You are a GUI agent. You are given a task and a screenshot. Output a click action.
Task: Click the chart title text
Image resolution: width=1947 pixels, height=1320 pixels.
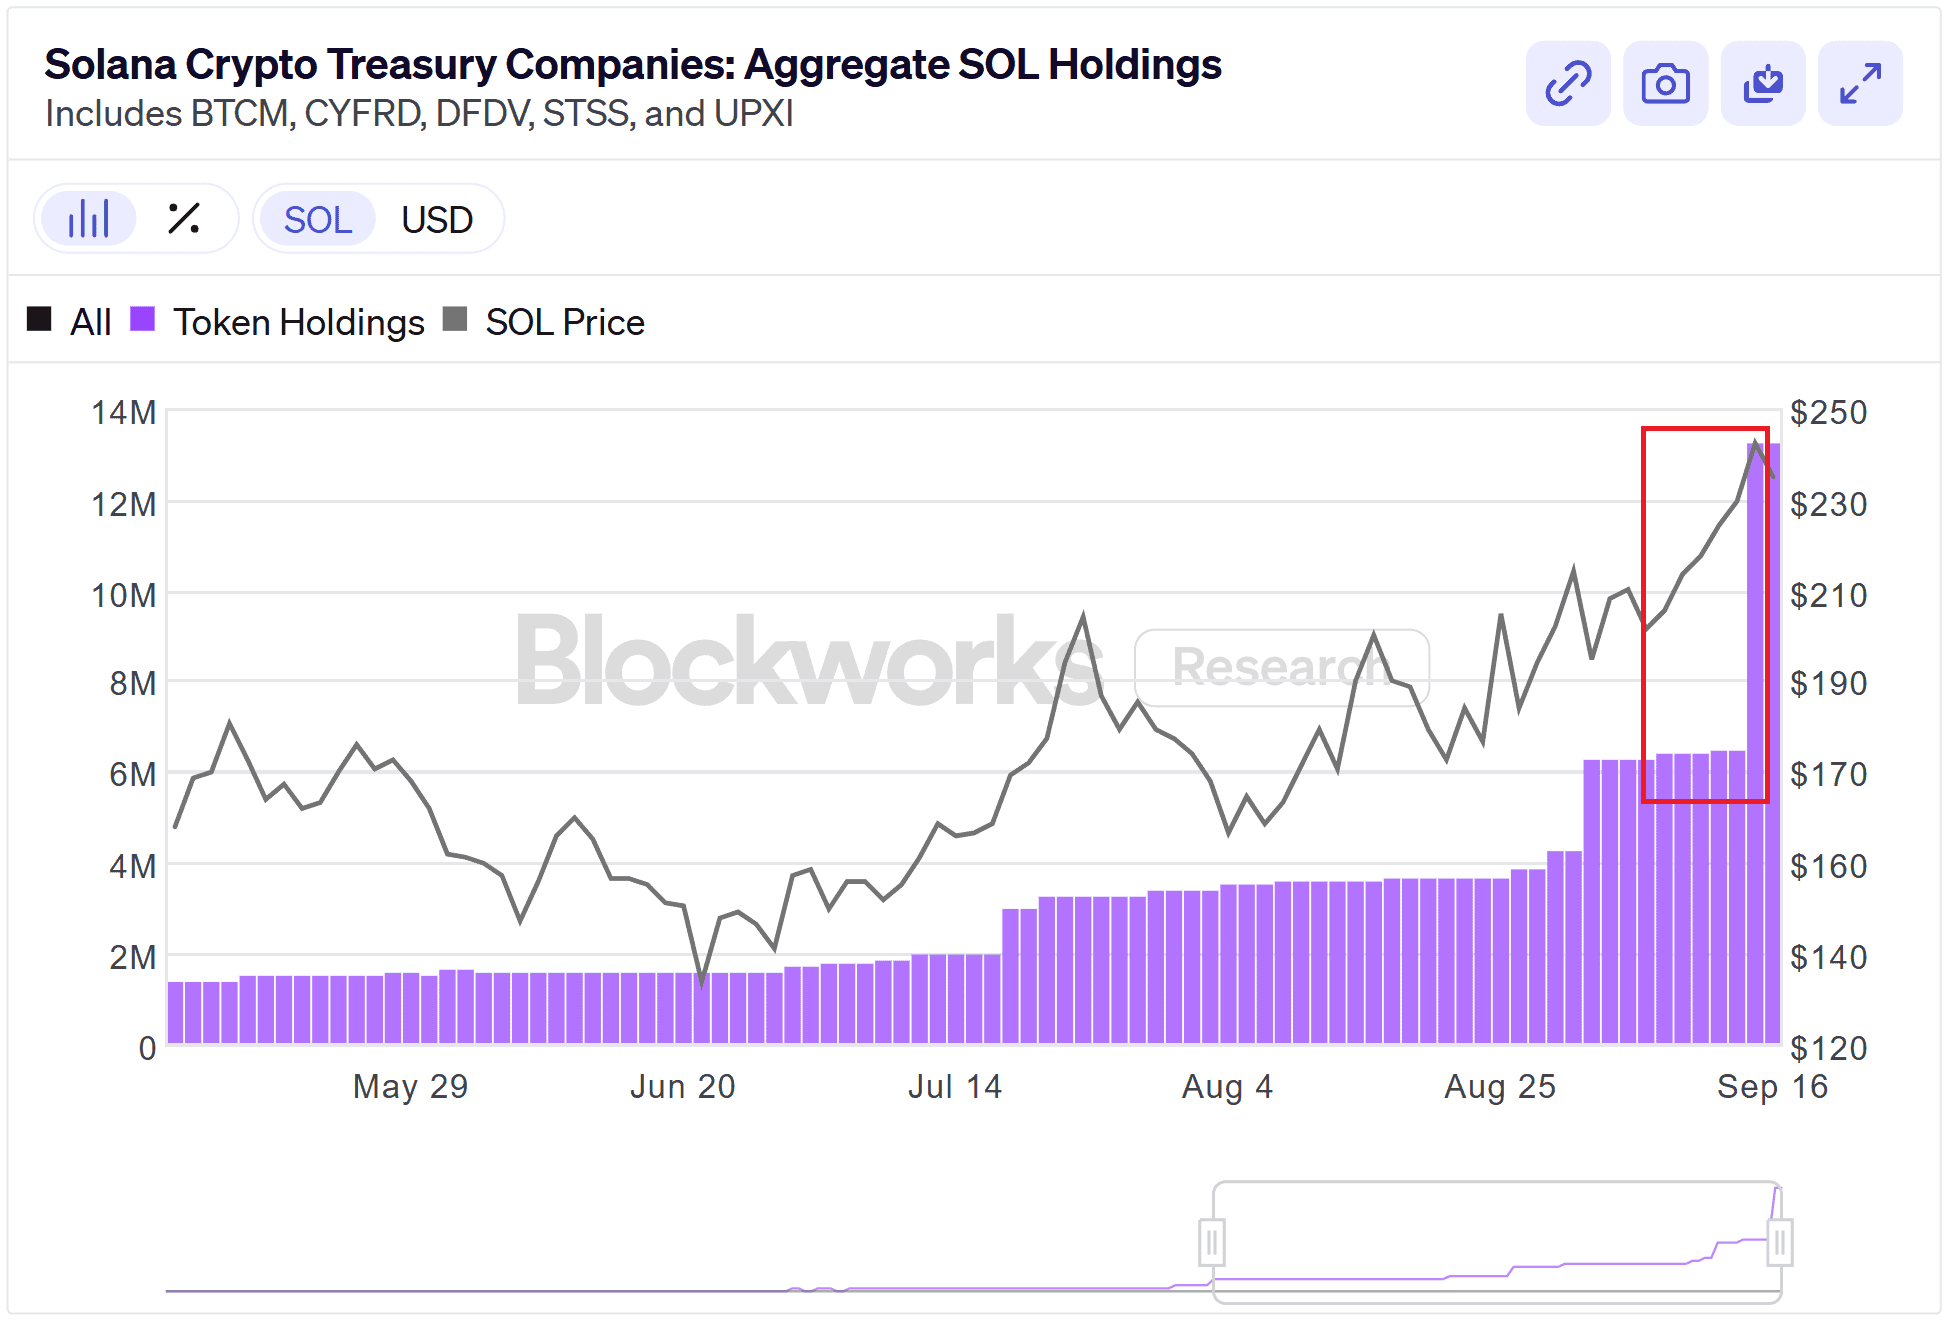coord(632,65)
